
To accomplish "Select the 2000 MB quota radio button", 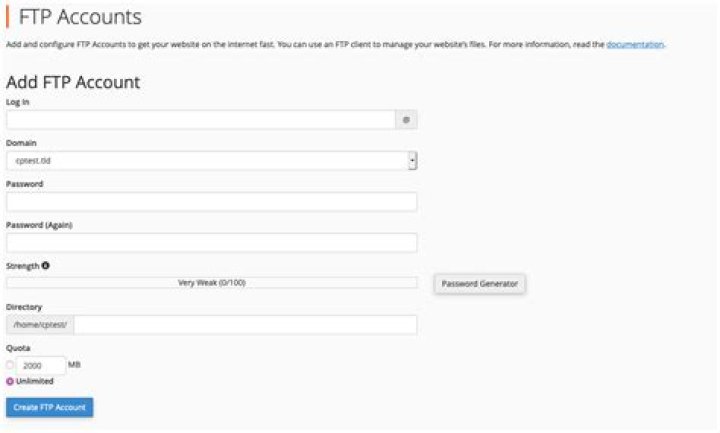I will [10, 365].
